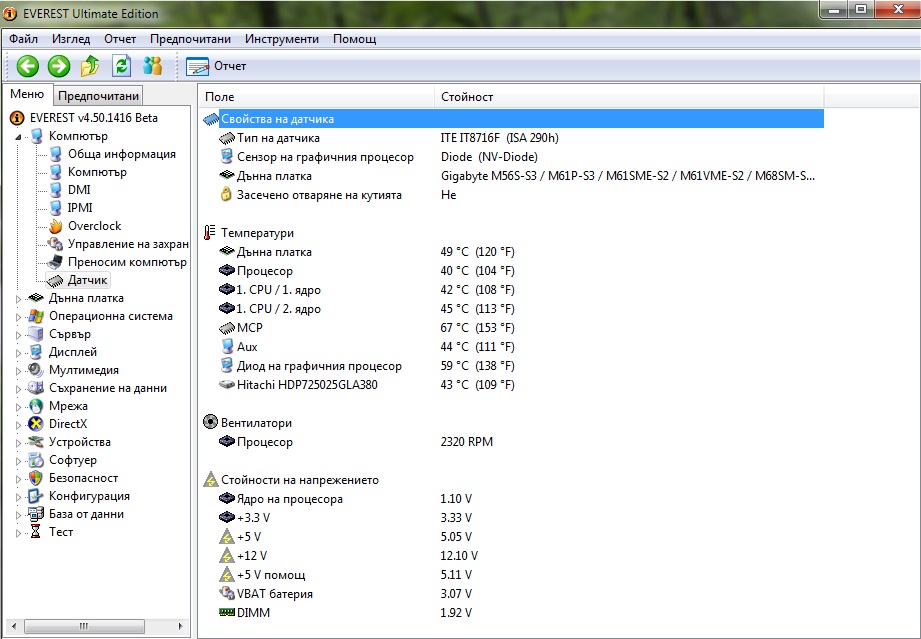Click the Стойност column header
Screen dimensions: 921x639
tap(467, 97)
